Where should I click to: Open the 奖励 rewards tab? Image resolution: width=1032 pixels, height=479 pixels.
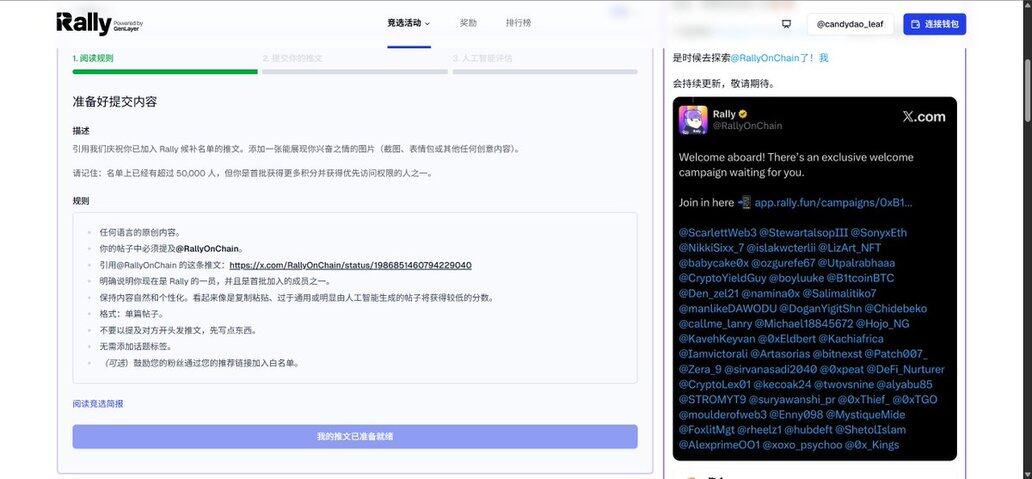(468, 23)
